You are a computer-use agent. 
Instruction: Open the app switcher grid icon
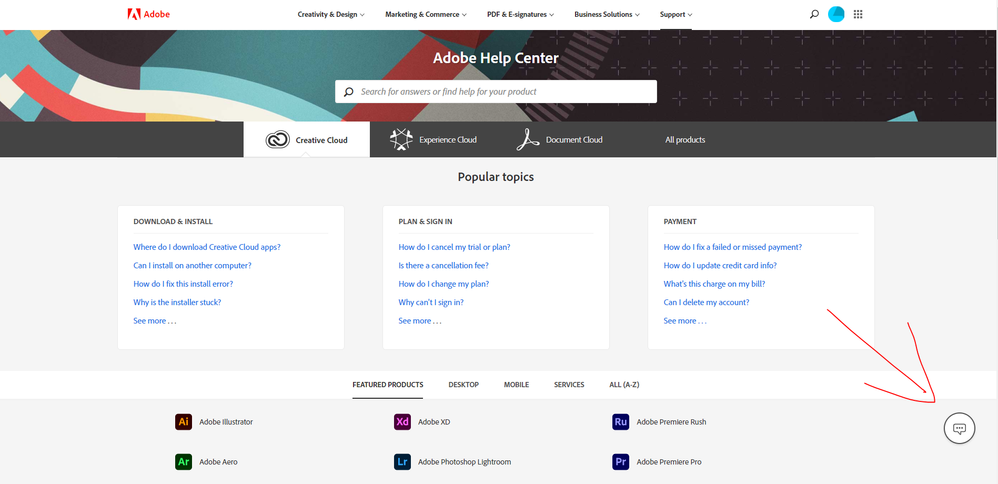coord(858,14)
